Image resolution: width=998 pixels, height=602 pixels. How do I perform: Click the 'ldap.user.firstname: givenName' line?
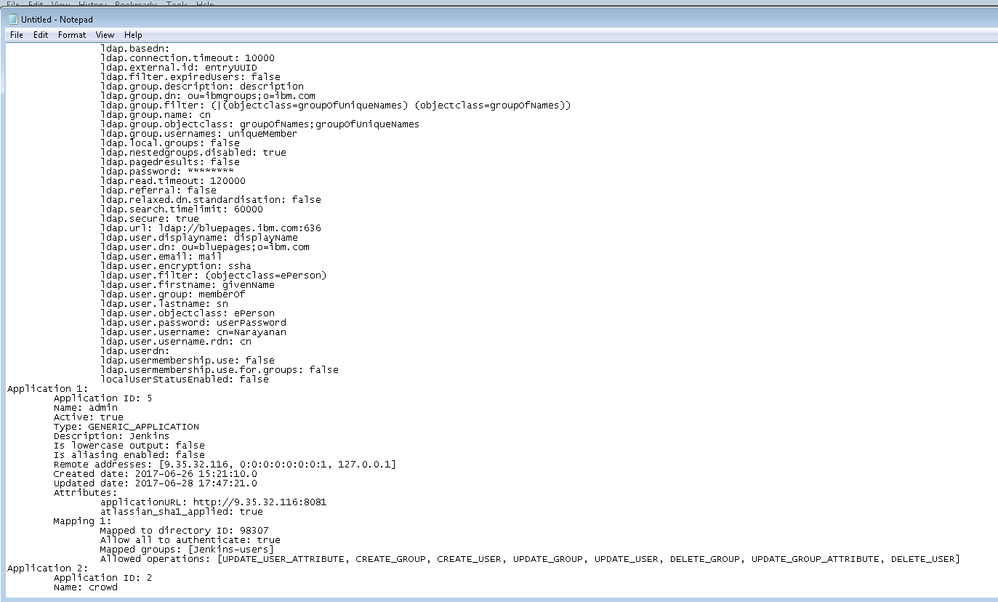187,284
